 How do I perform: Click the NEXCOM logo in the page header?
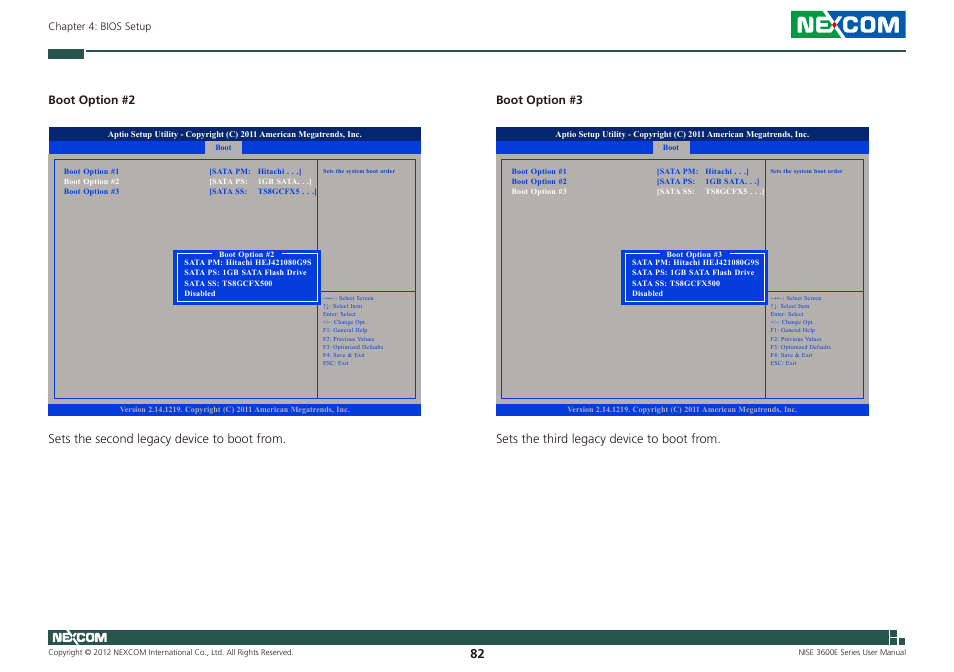848,24
